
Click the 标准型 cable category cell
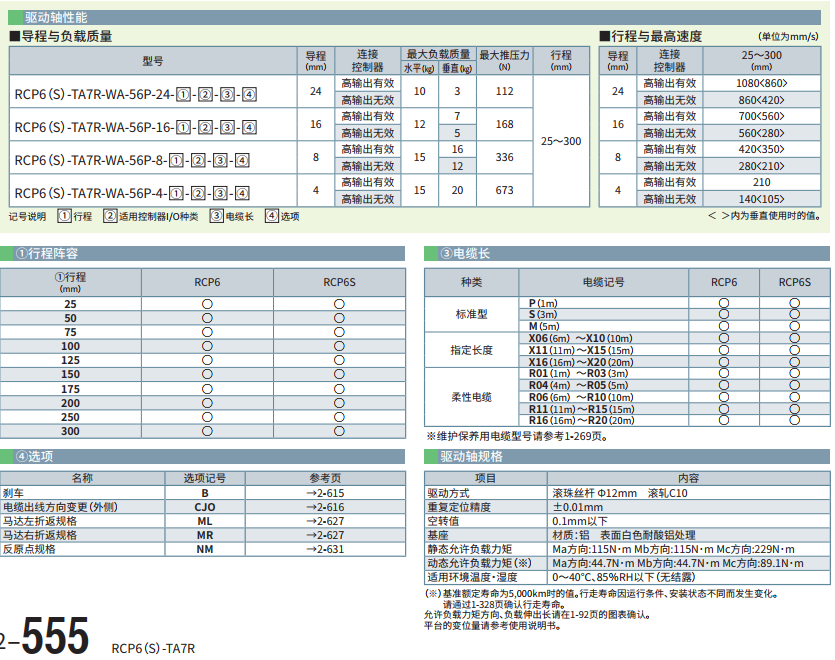point(471,314)
